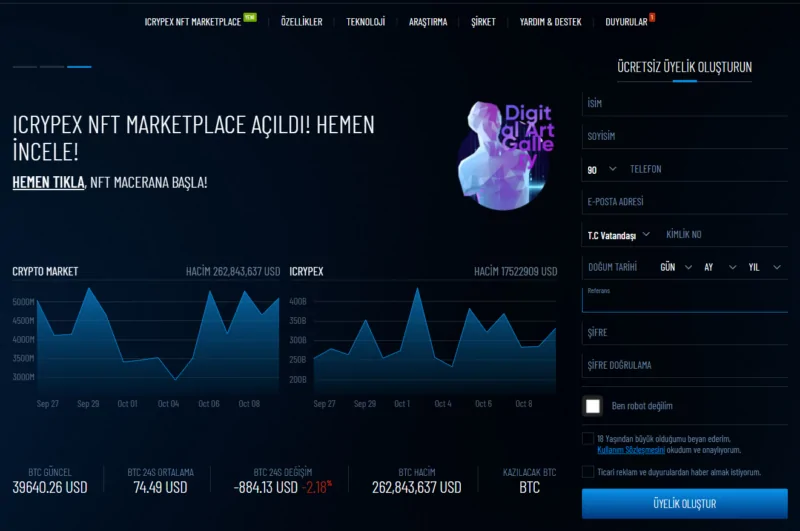Click the Üyelik Oluştur button

click(685, 504)
